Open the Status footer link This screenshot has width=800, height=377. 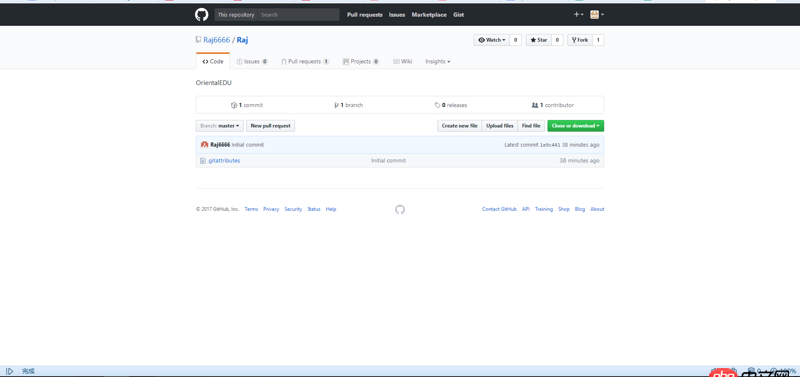pyautogui.click(x=314, y=209)
